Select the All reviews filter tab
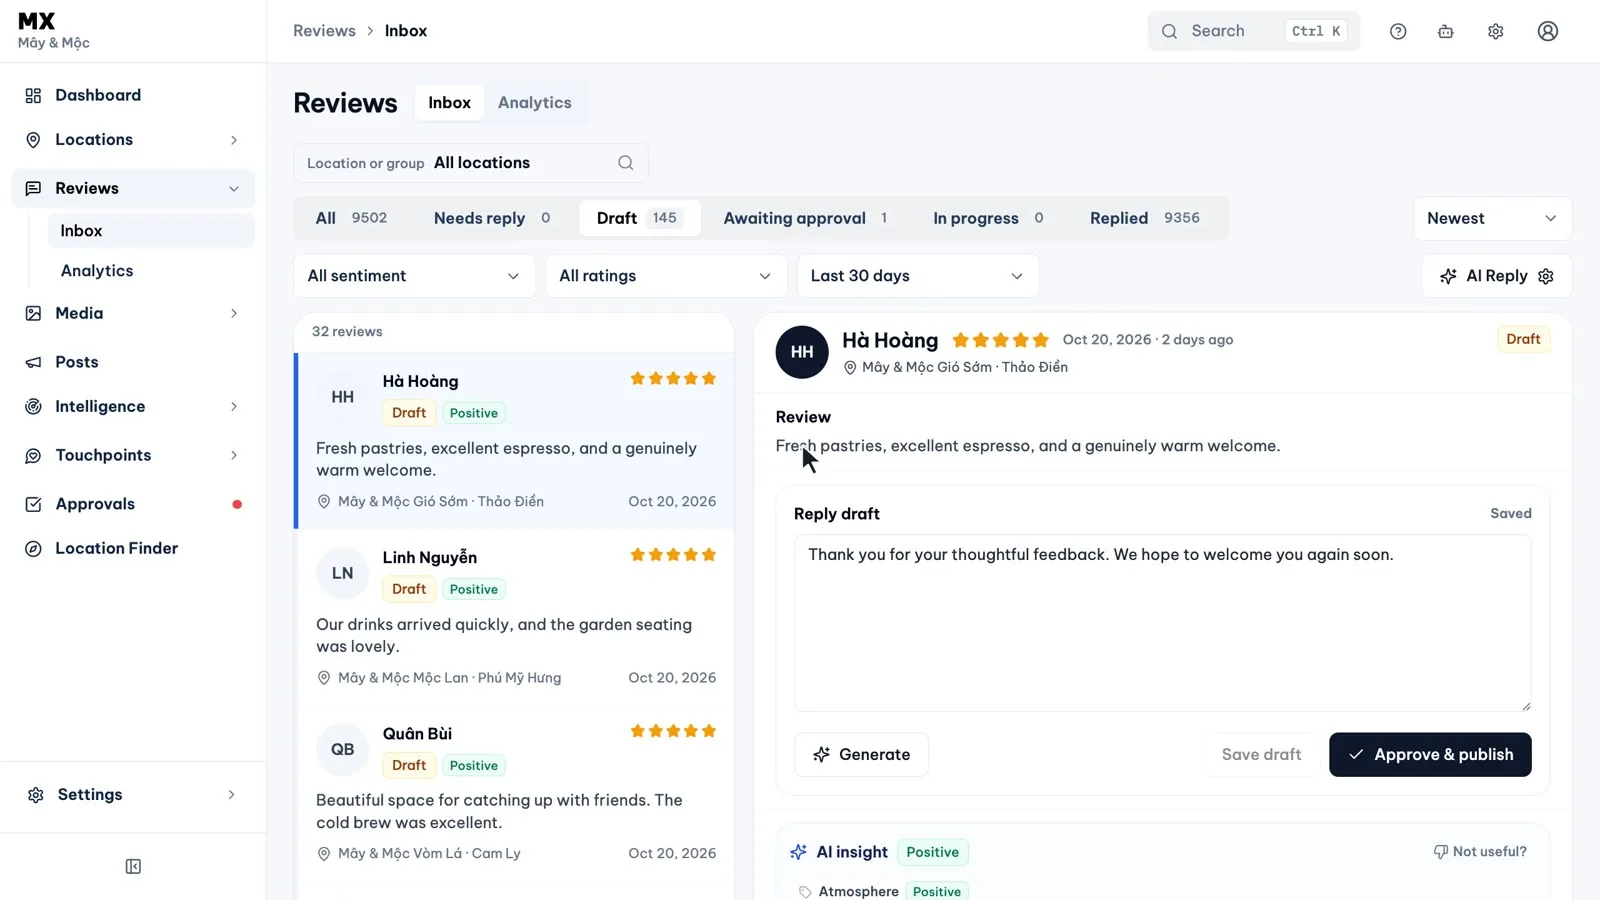1600x900 pixels. point(351,218)
